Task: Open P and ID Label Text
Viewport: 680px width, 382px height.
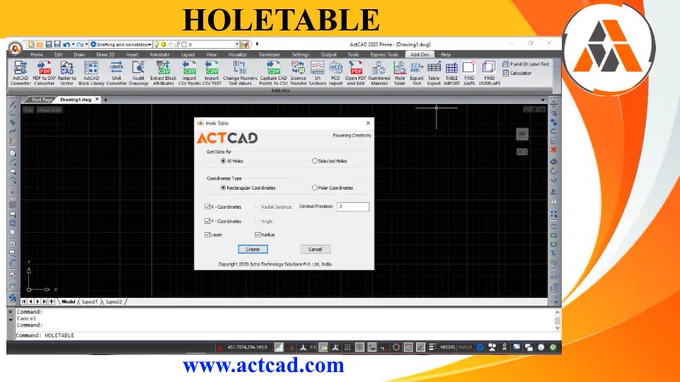Action: pos(526,64)
